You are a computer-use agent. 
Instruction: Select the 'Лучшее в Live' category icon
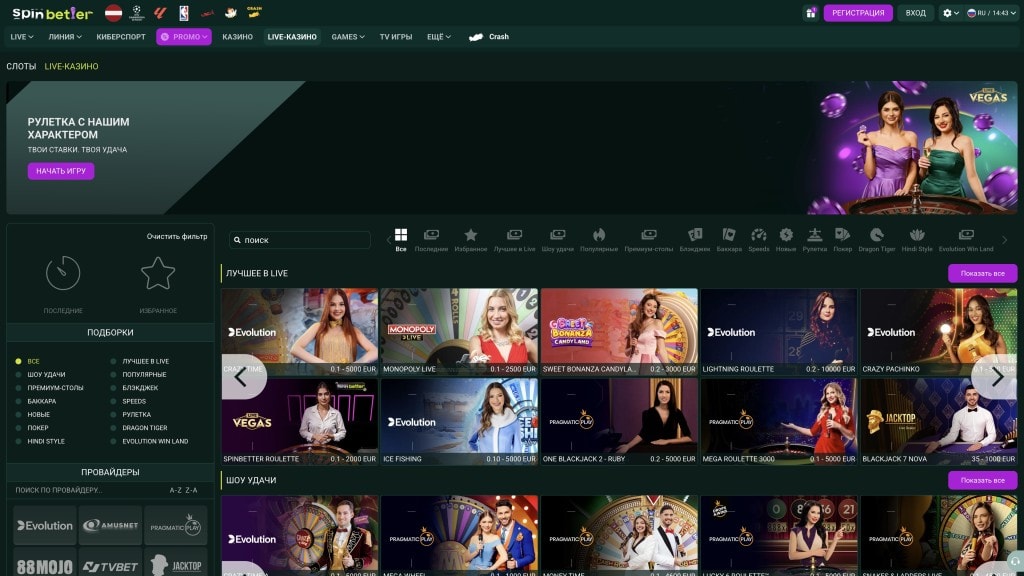[515, 240]
